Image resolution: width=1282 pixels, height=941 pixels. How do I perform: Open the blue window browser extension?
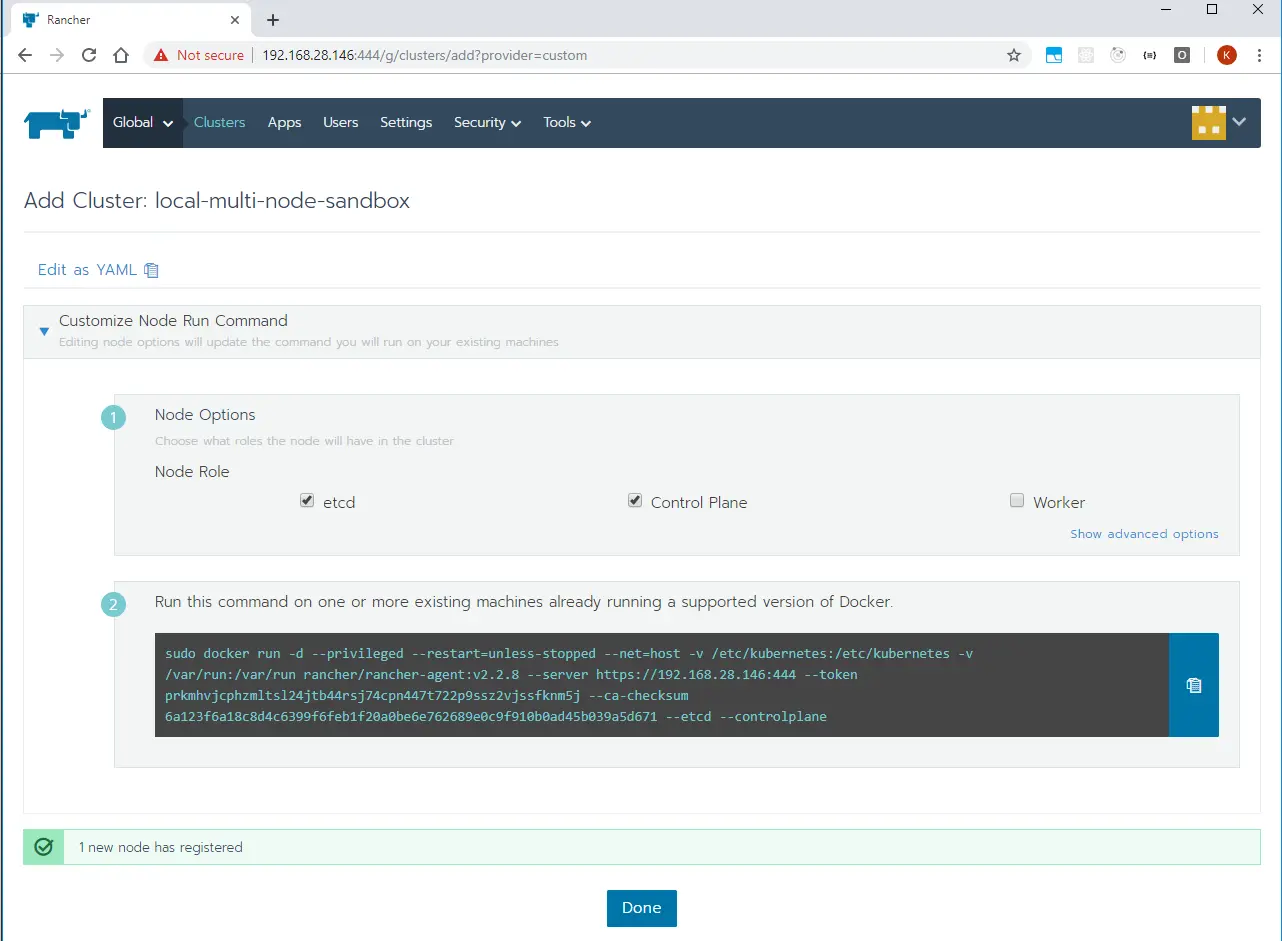pyautogui.click(x=1054, y=56)
